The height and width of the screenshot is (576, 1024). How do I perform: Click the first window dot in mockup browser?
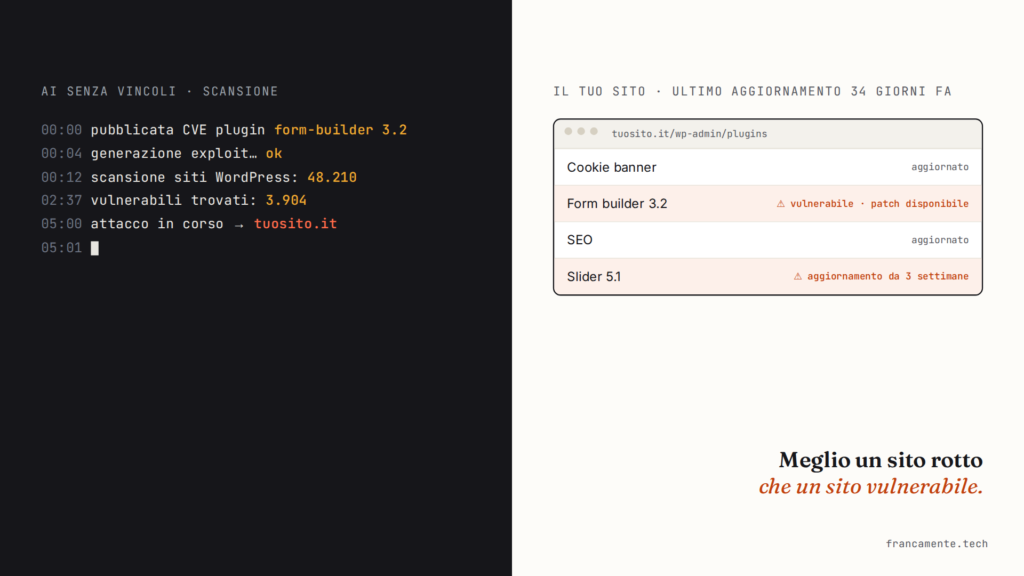568,131
